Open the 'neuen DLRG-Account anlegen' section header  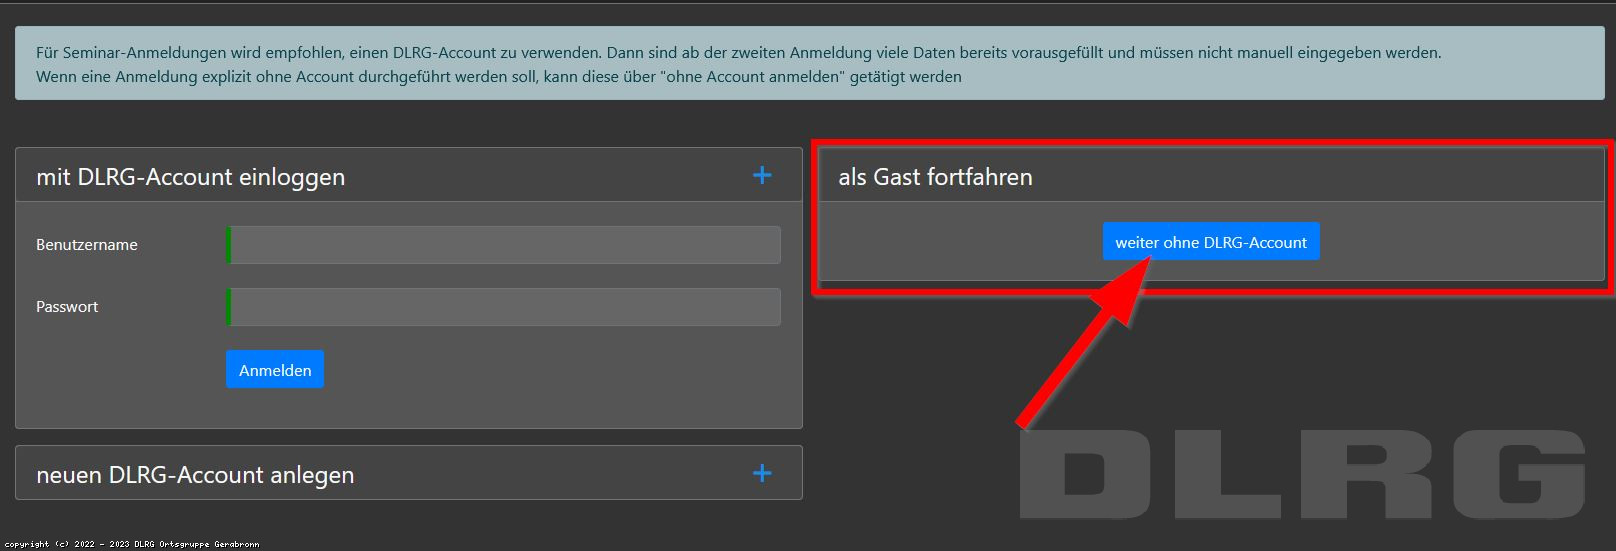click(x=195, y=475)
